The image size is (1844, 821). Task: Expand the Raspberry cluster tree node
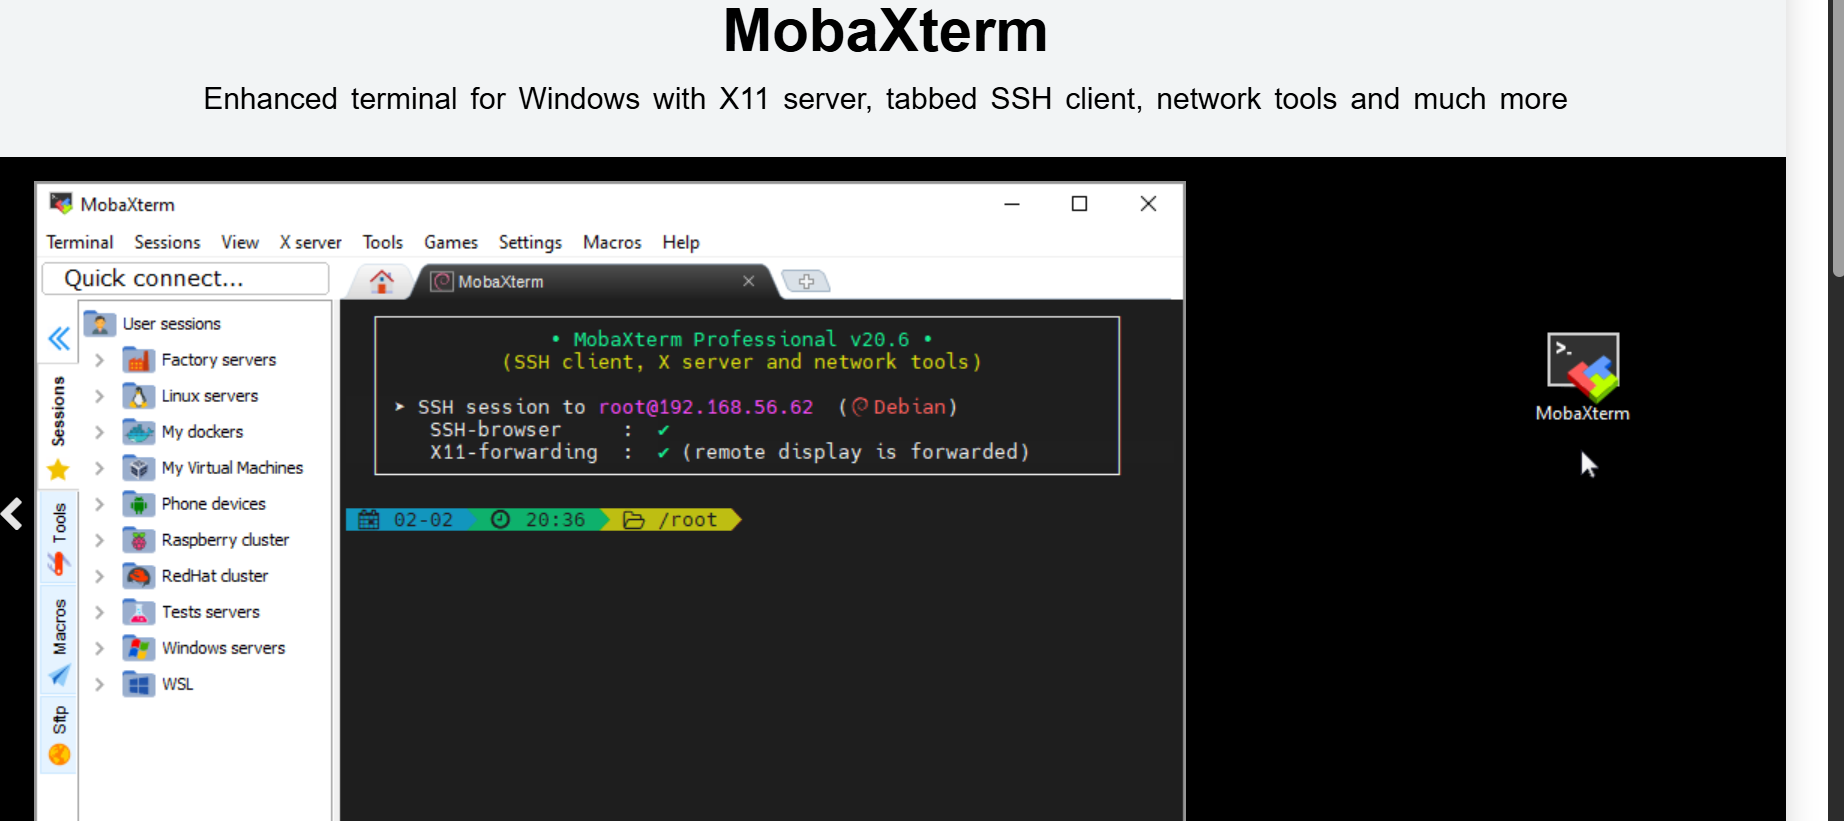99,540
